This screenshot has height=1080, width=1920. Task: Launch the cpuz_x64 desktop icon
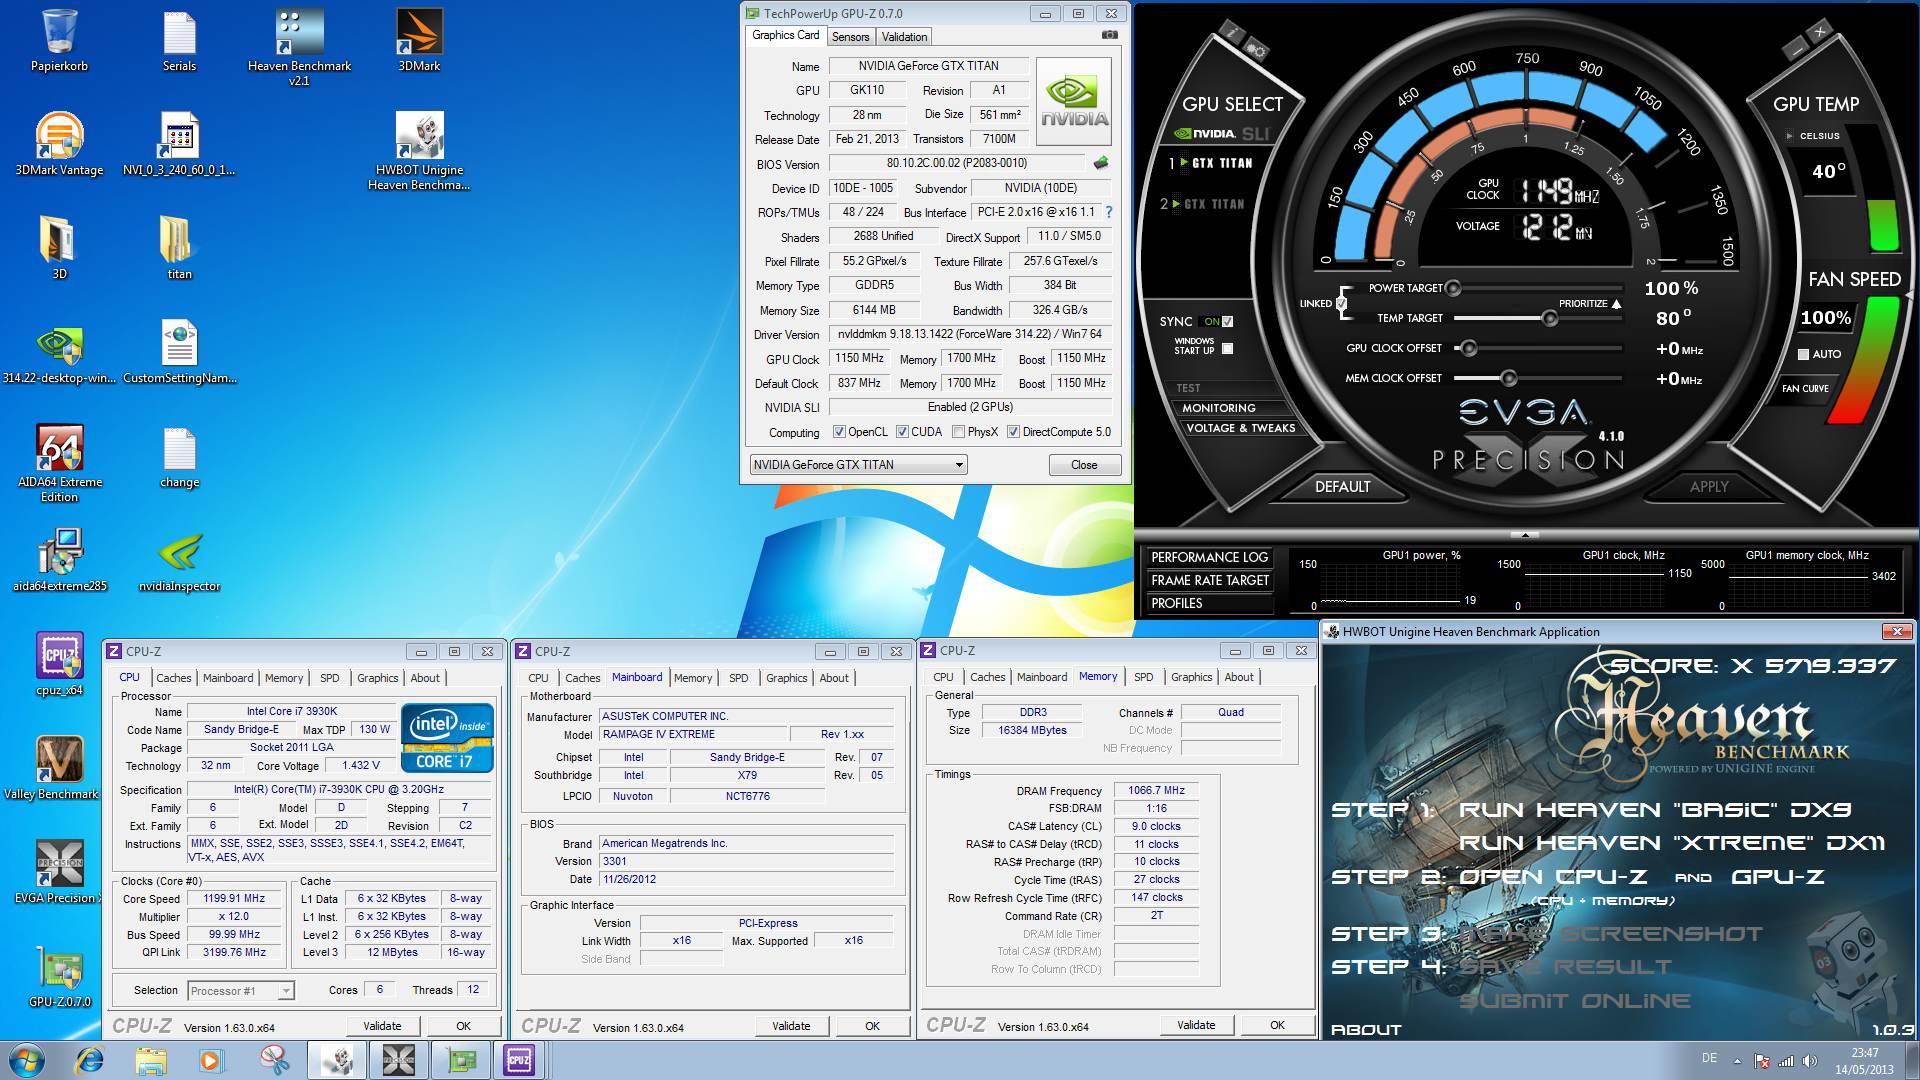coord(59,664)
